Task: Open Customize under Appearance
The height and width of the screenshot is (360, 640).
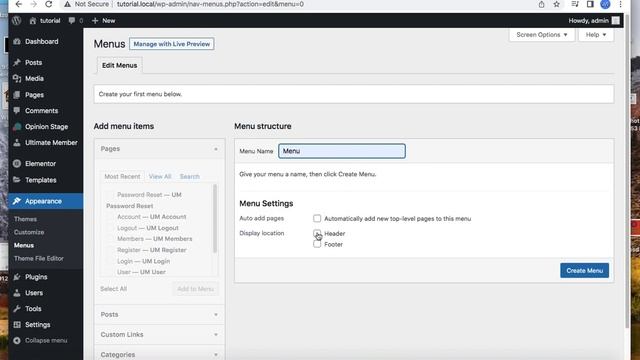Action: pos(29,232)
